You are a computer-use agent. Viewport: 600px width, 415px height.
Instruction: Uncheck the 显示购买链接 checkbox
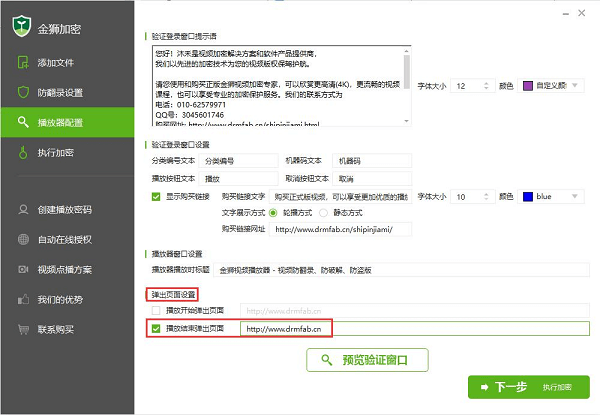click(x=156, y=197)
